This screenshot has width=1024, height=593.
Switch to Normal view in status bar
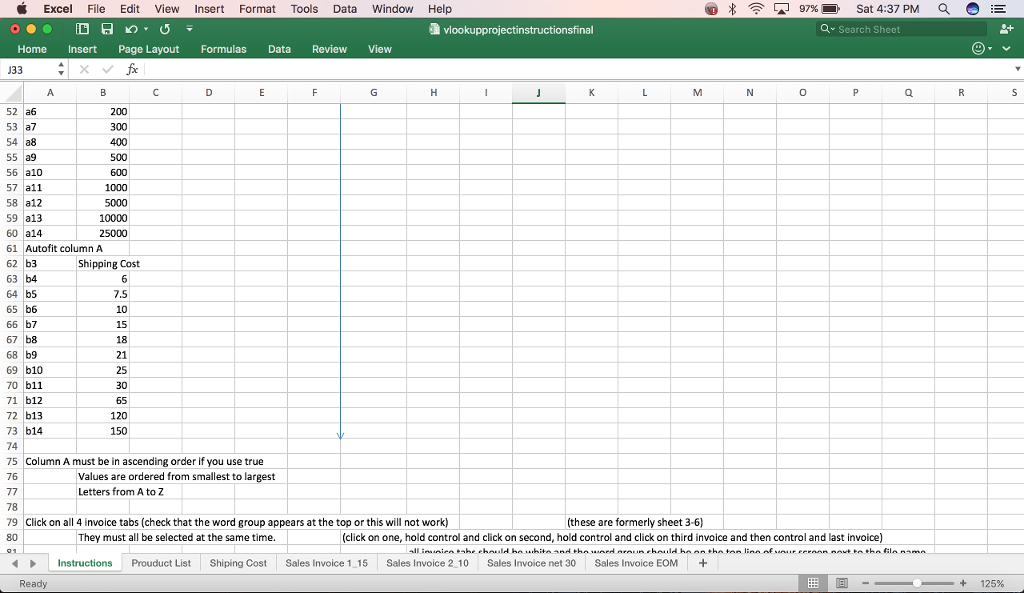click(x=813, y=581)
